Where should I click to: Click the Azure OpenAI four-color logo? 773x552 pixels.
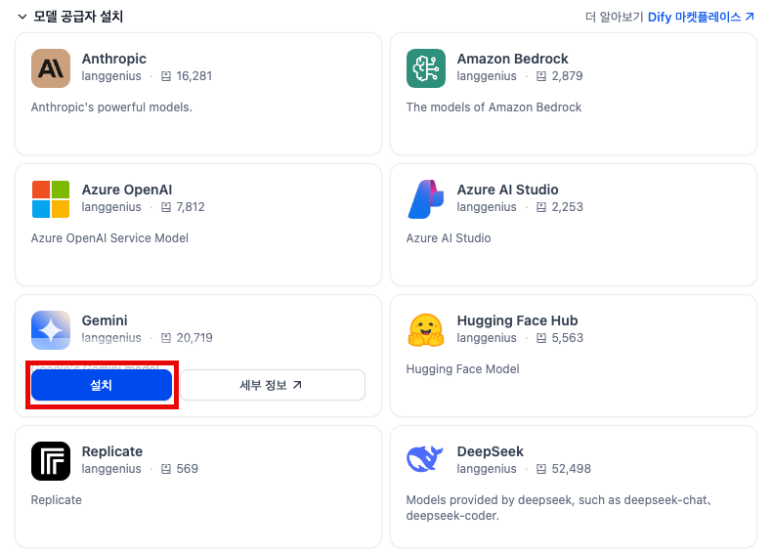[51, 199]
